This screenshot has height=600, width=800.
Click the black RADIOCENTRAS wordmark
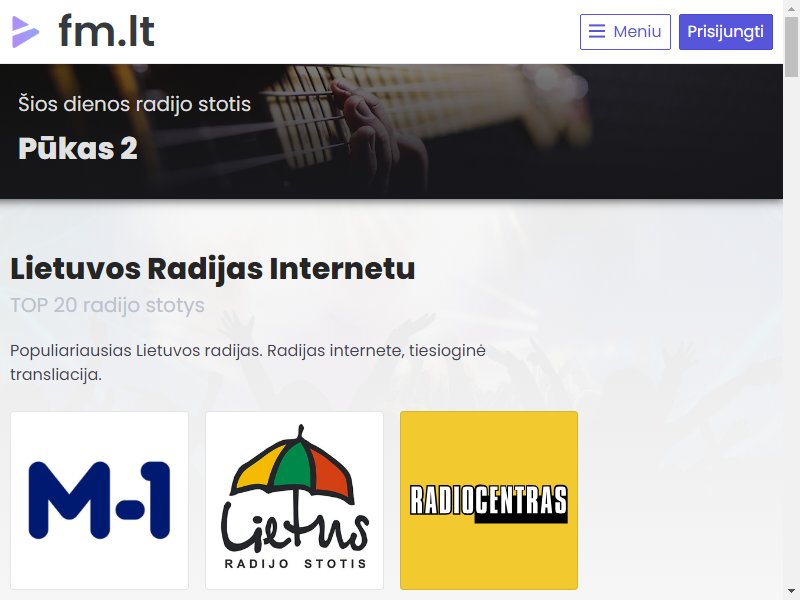(489, 503)
